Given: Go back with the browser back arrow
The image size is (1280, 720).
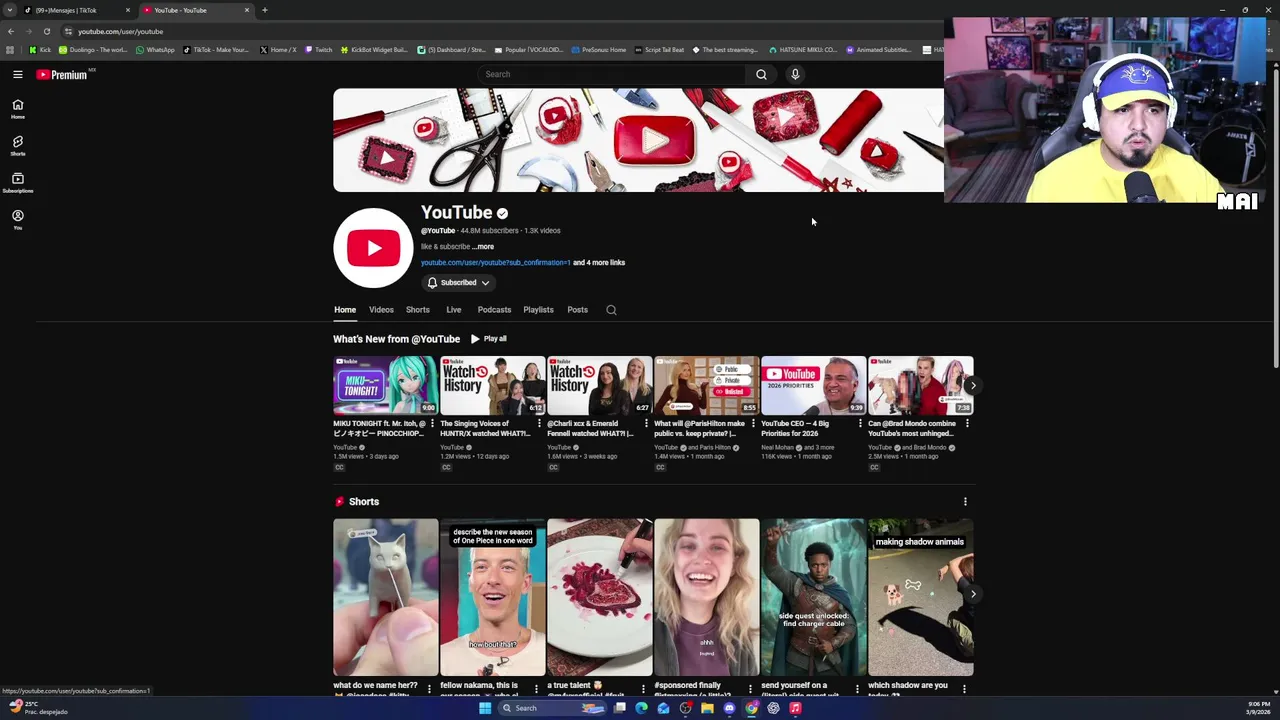Looking at the screenshot, I should coord(11,31).
